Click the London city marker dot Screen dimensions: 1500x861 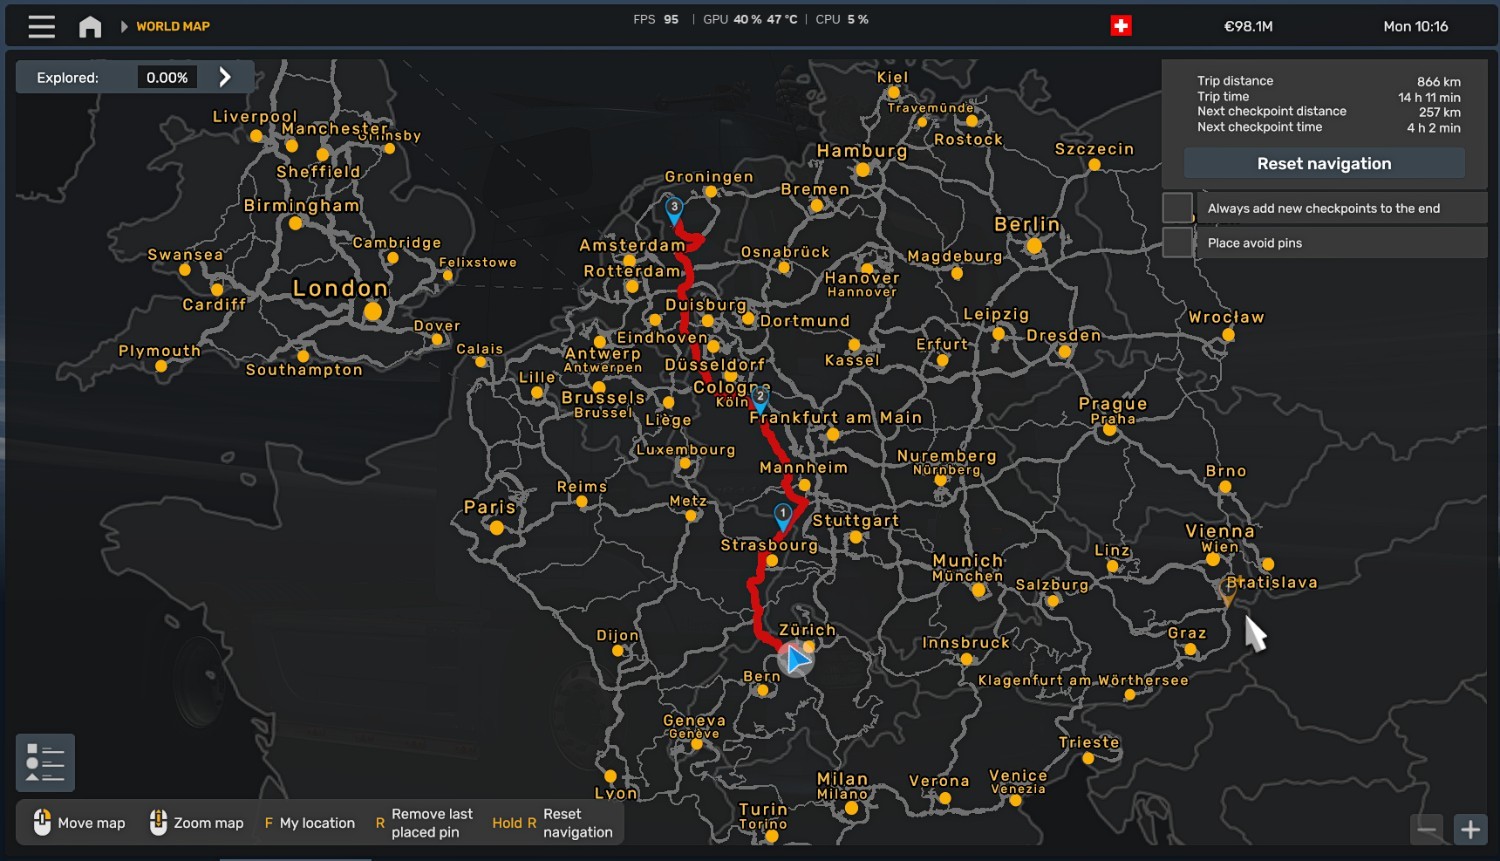coord(373,311)
